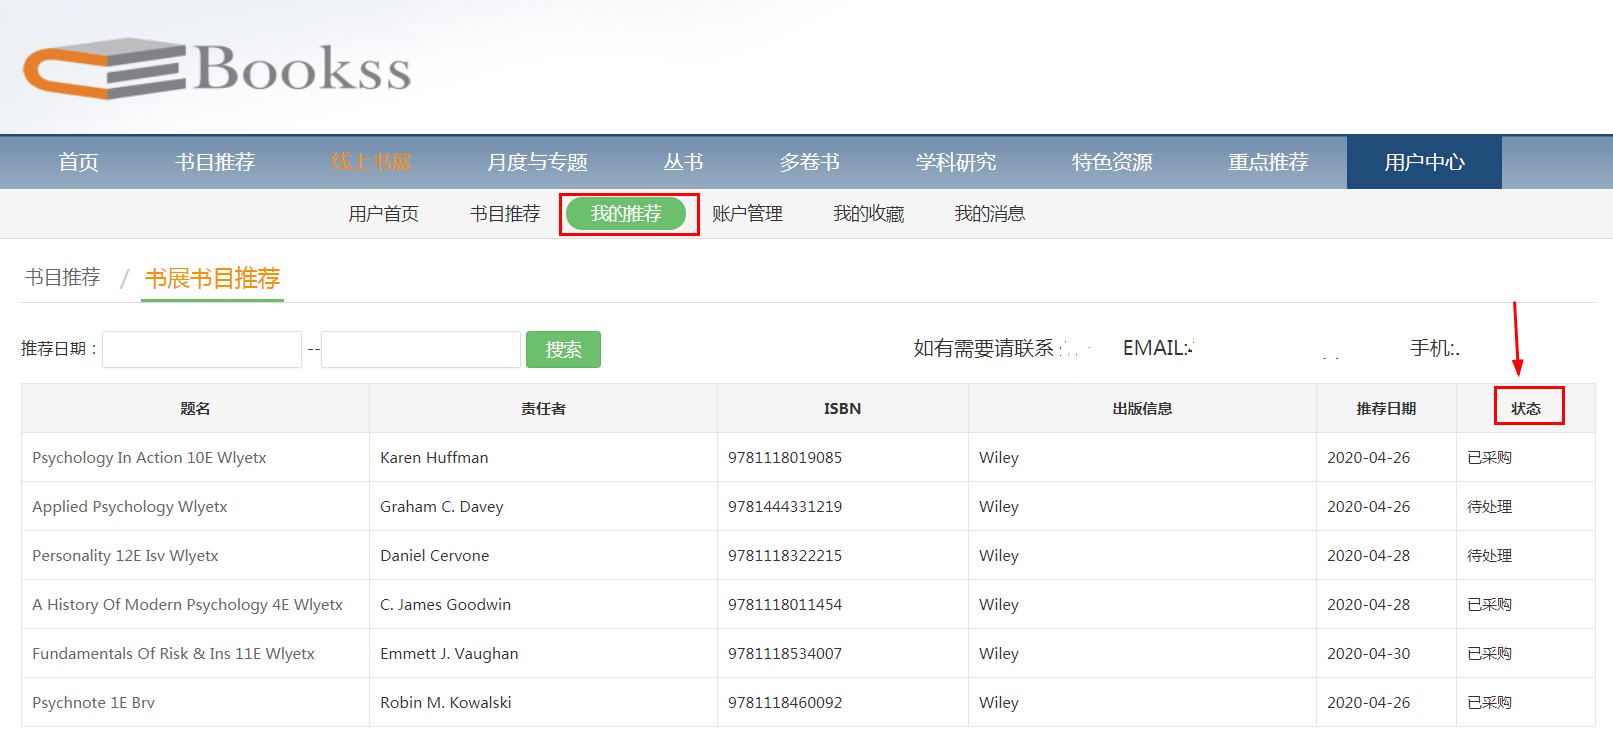
Task: Click the Bookss logo icon
Action: (x=105, y=68)
